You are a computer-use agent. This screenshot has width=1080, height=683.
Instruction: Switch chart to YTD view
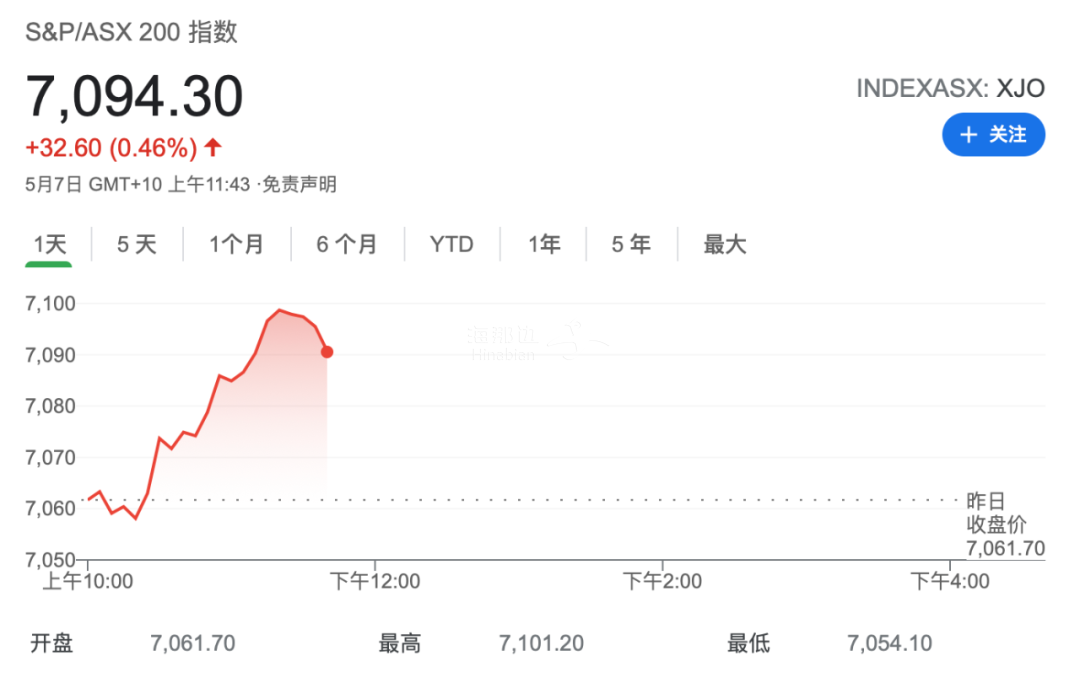click(x=452, y=244)
